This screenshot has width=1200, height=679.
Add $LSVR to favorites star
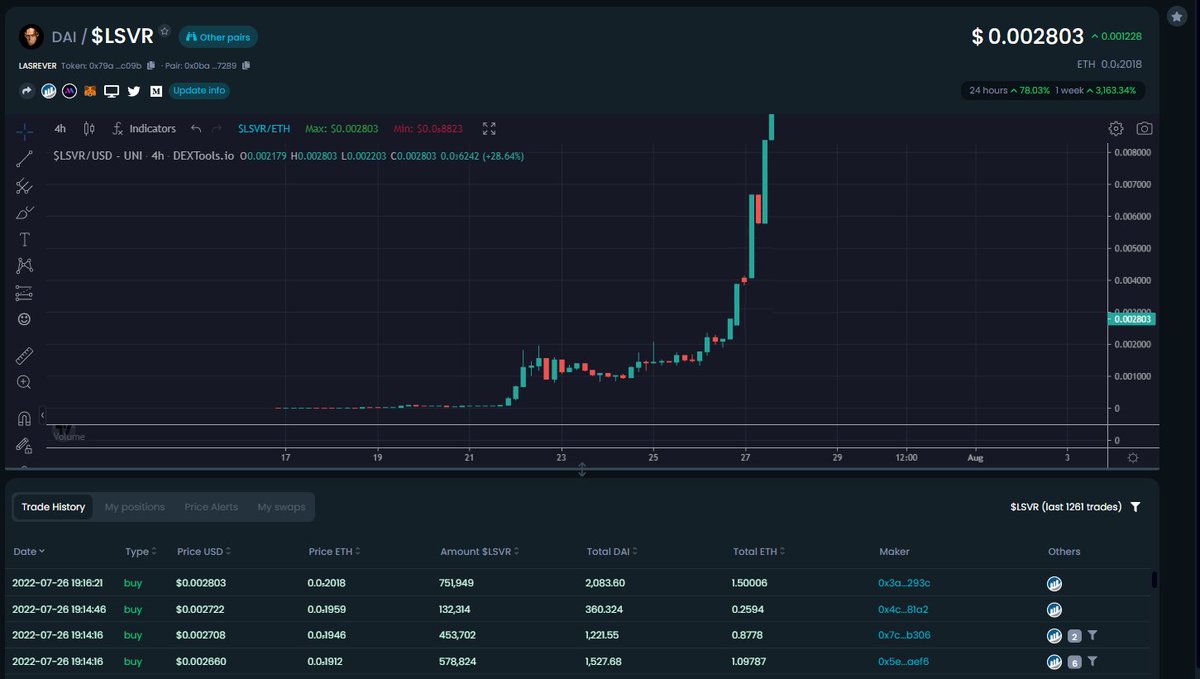tap(165, 31)
